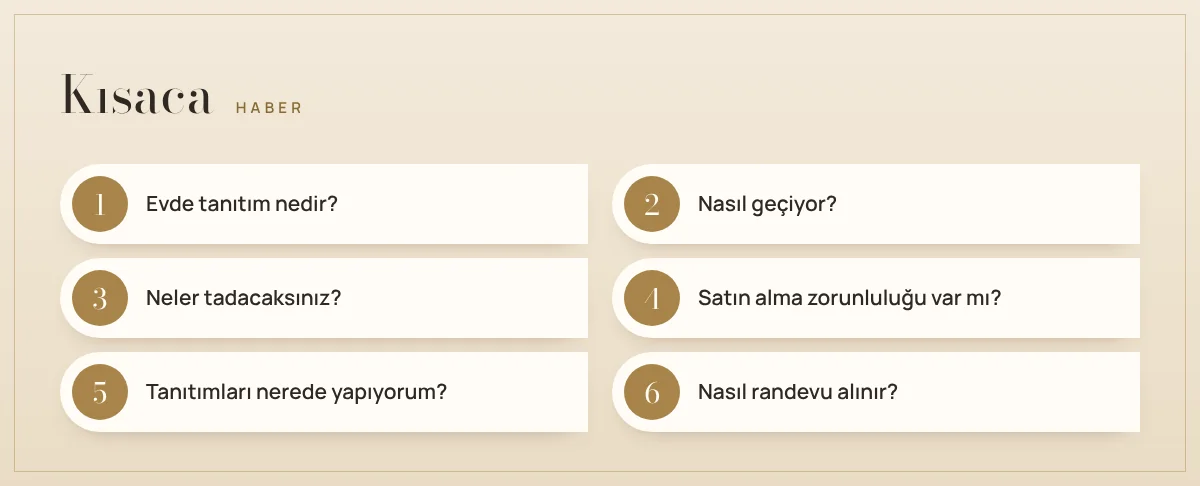Viewport: 1200px width, 486px height.
Task: Open 'Nasıl geçiyor?' link
Action: [767, 204]
